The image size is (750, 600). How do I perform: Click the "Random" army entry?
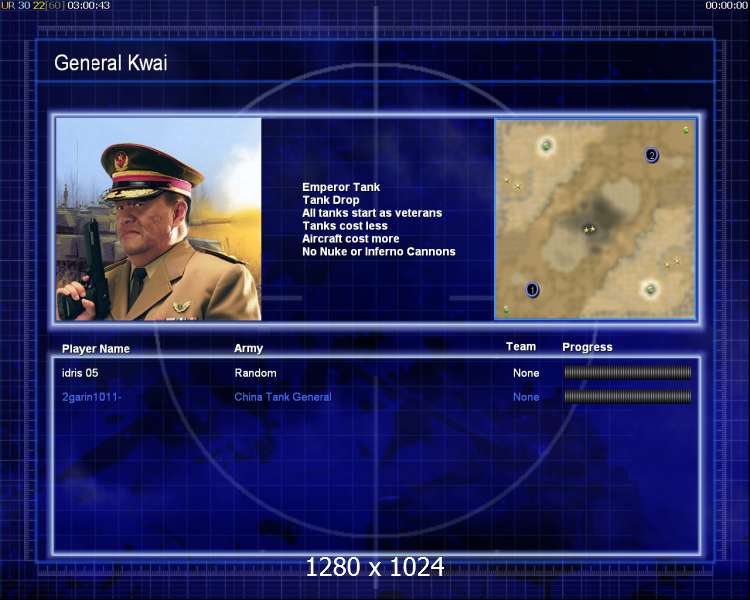click(x=255, y=373)
